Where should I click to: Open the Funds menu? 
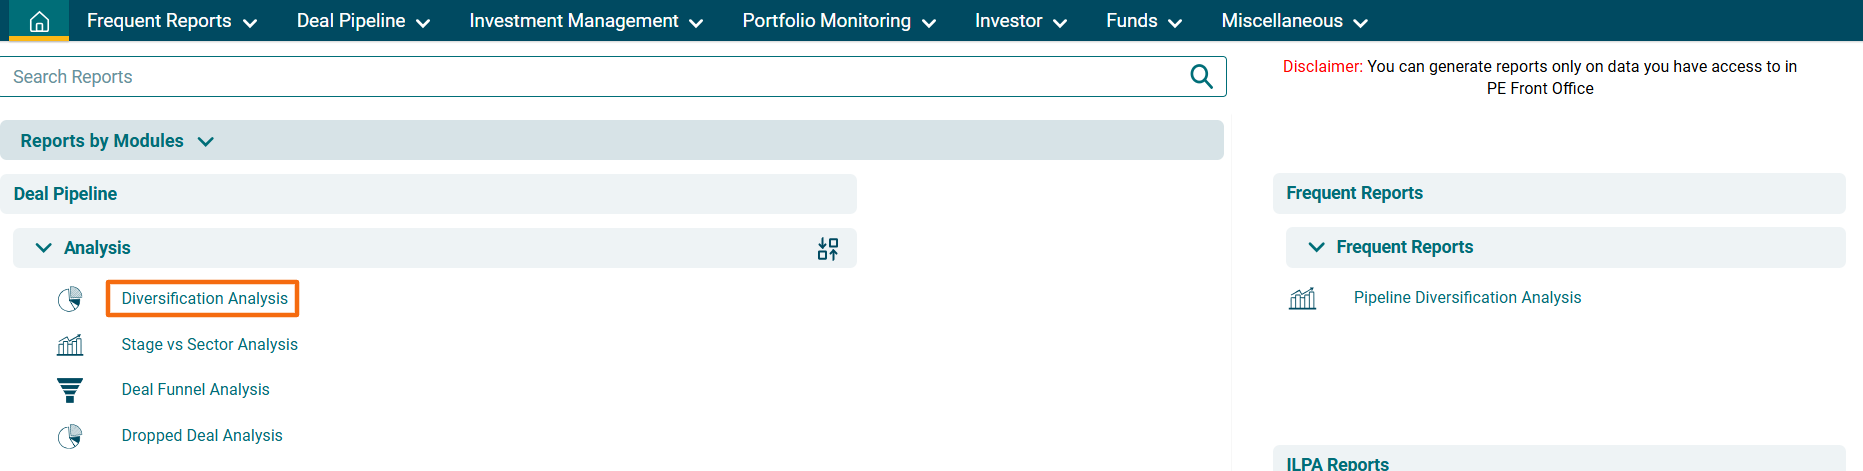point(1144,21)
